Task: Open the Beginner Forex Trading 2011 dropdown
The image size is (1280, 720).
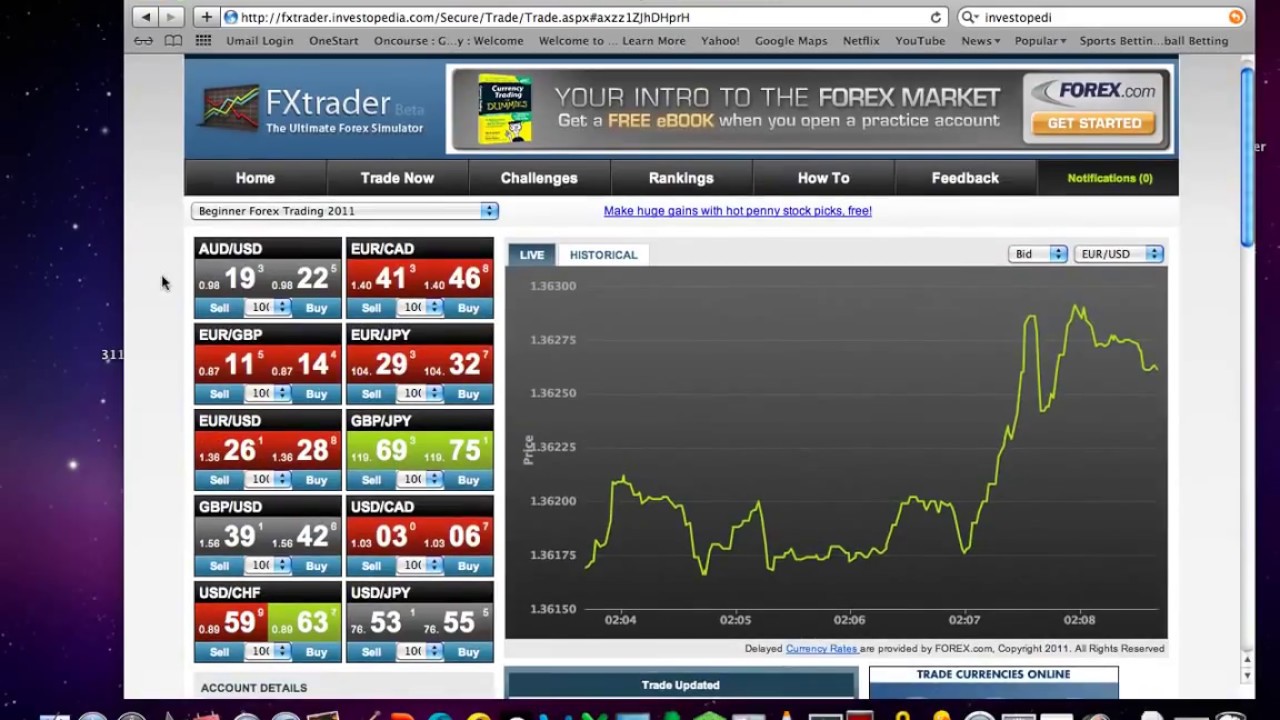Action: click(344, 211)
